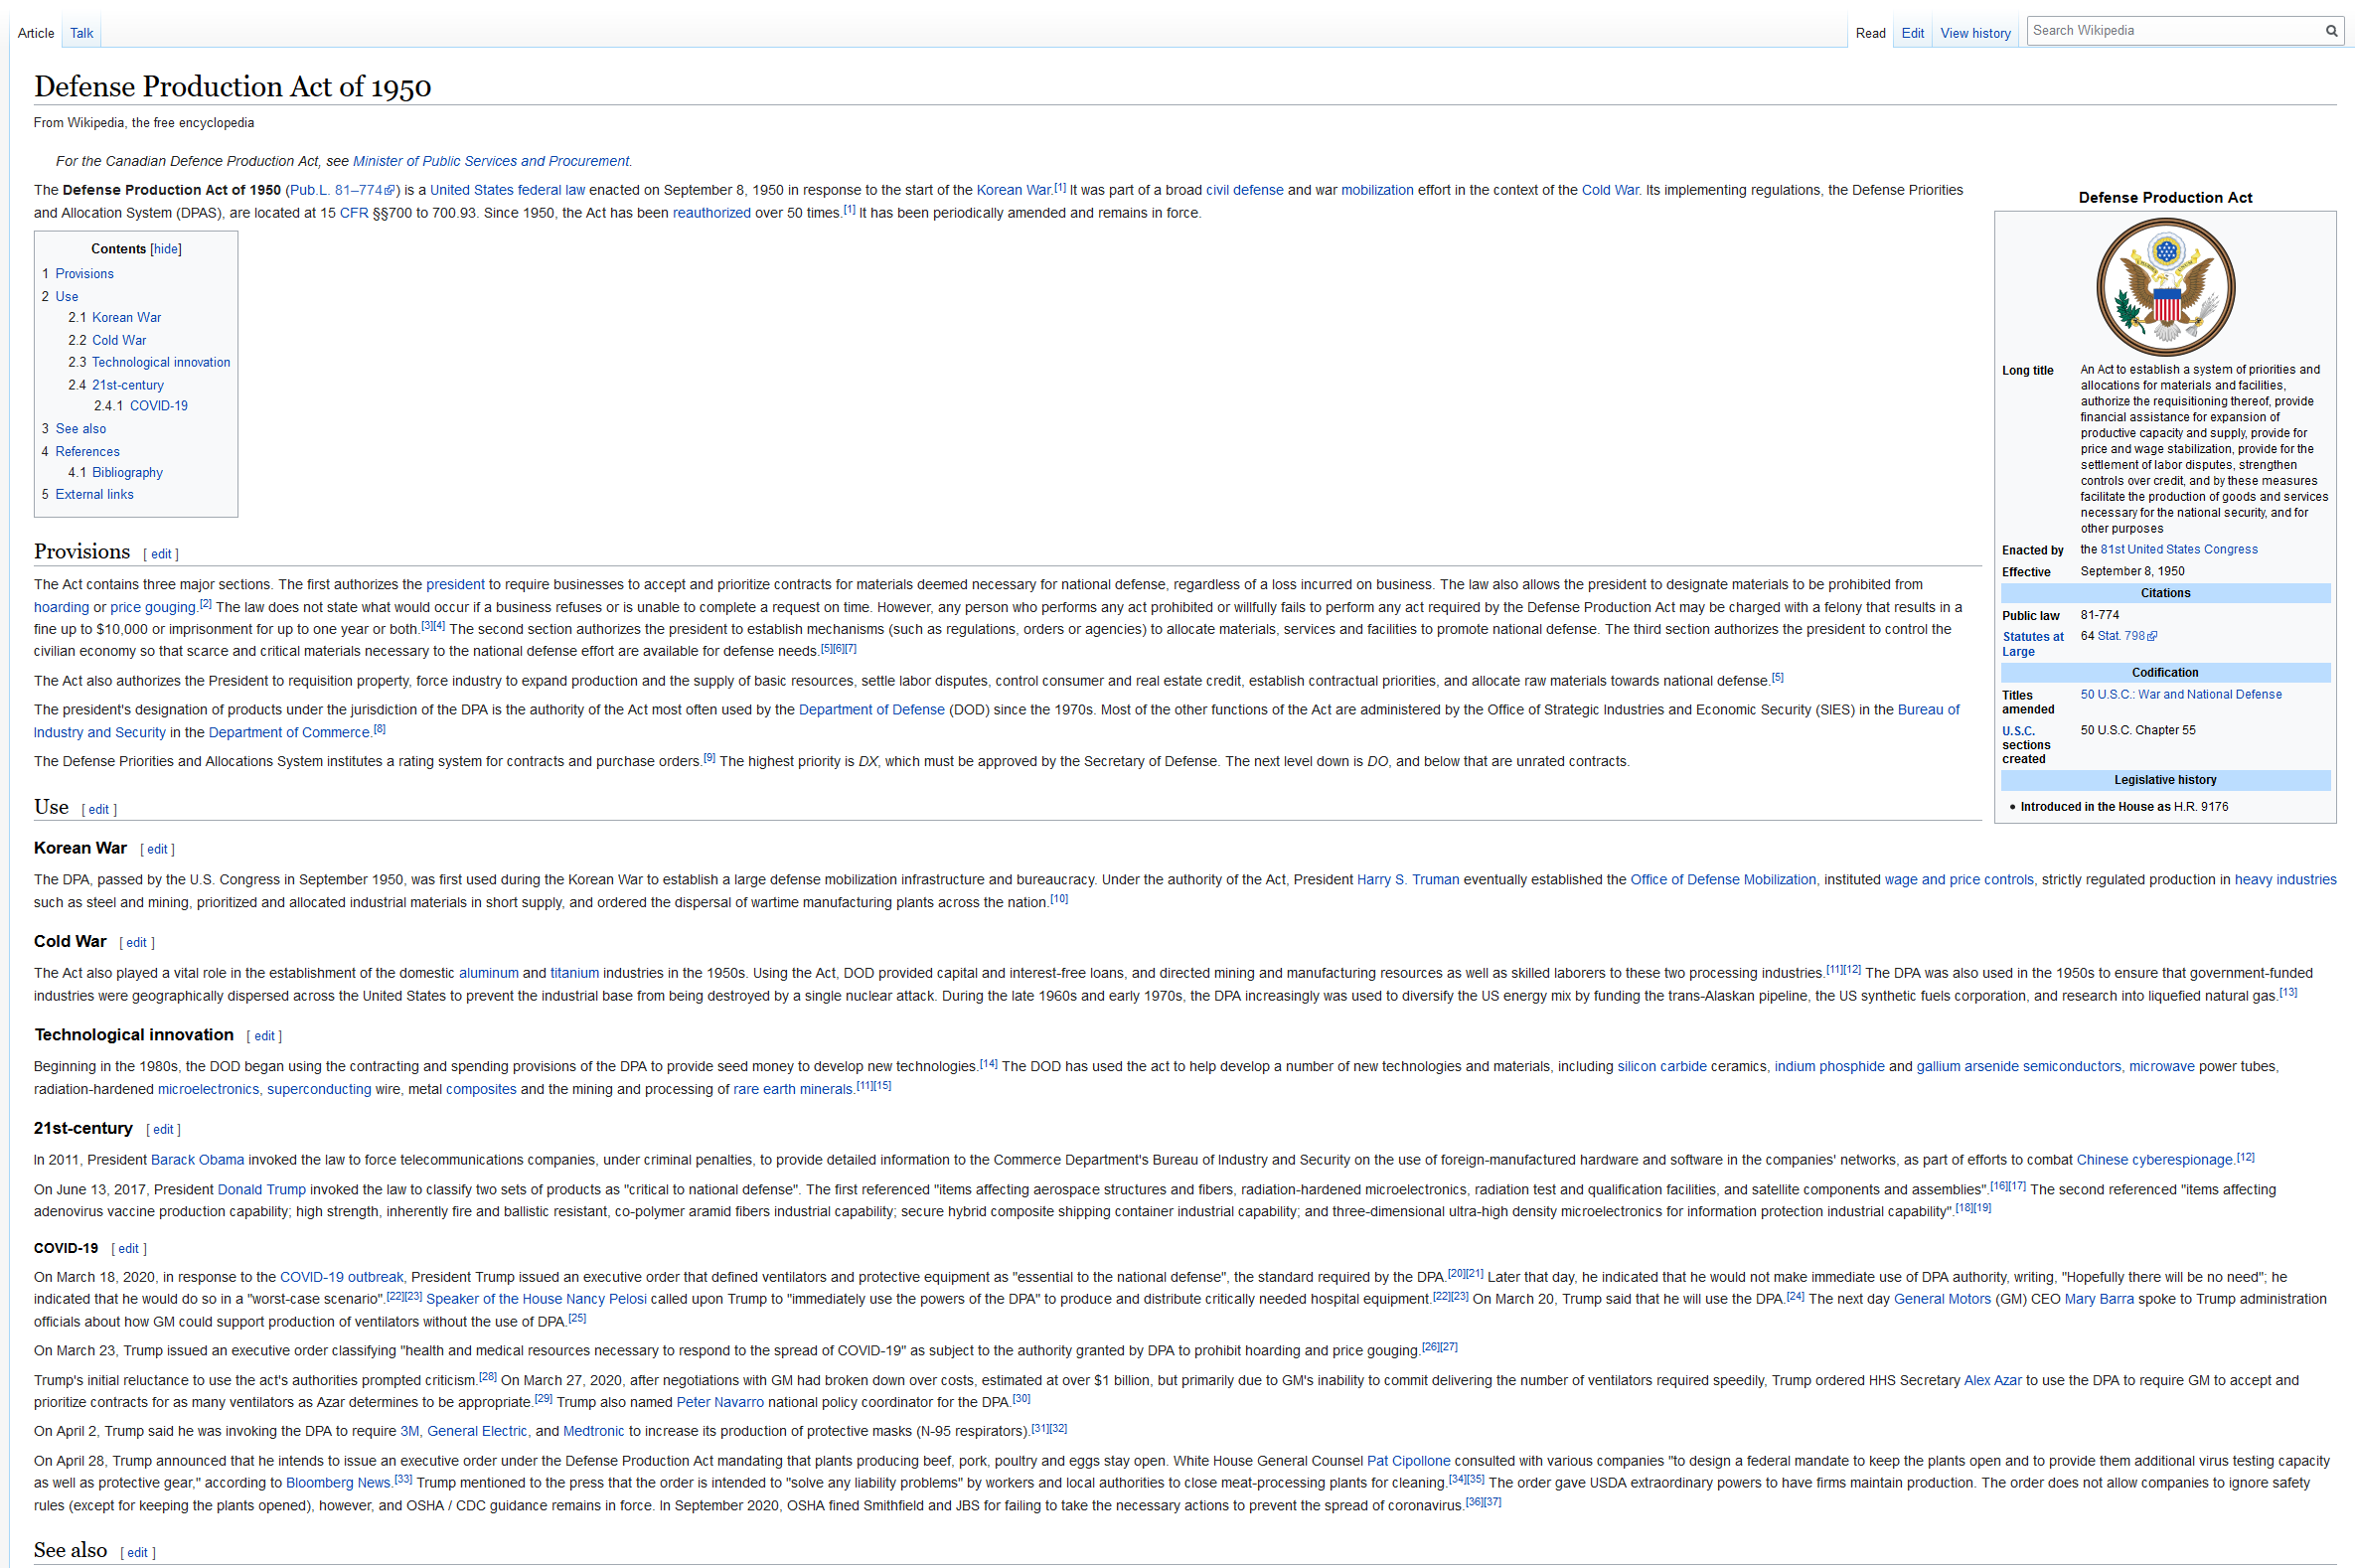
Task: Open the Mary Barra link
Action: click(2098, 1300)
